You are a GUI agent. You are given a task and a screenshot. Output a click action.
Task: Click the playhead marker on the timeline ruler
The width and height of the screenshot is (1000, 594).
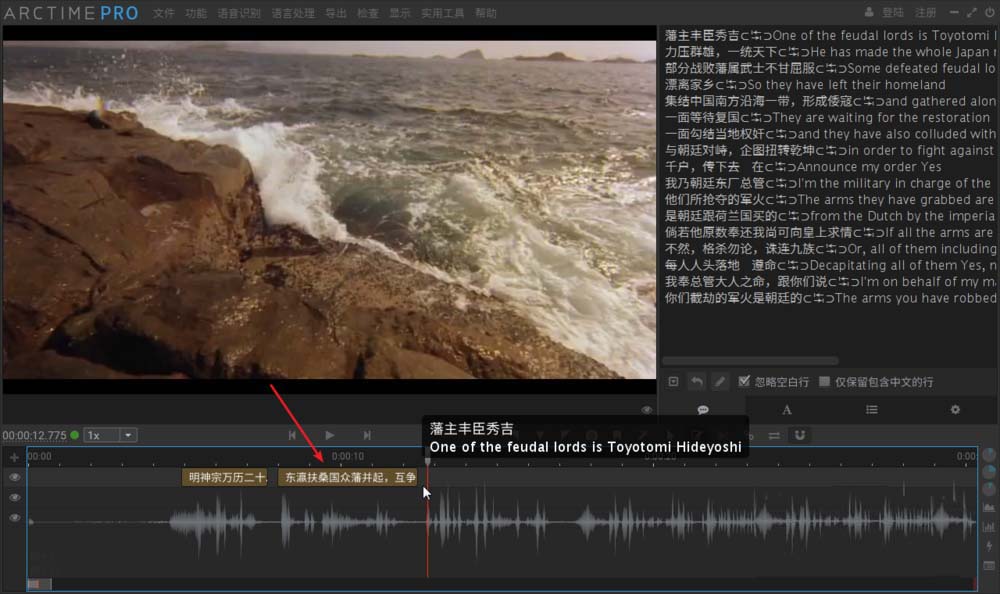(x=427, y=461)
